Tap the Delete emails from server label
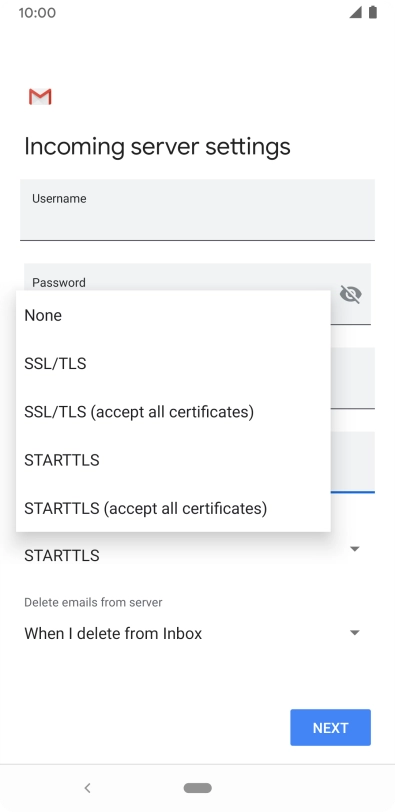Viewport: 395px width, 812px height. [93, 602]
